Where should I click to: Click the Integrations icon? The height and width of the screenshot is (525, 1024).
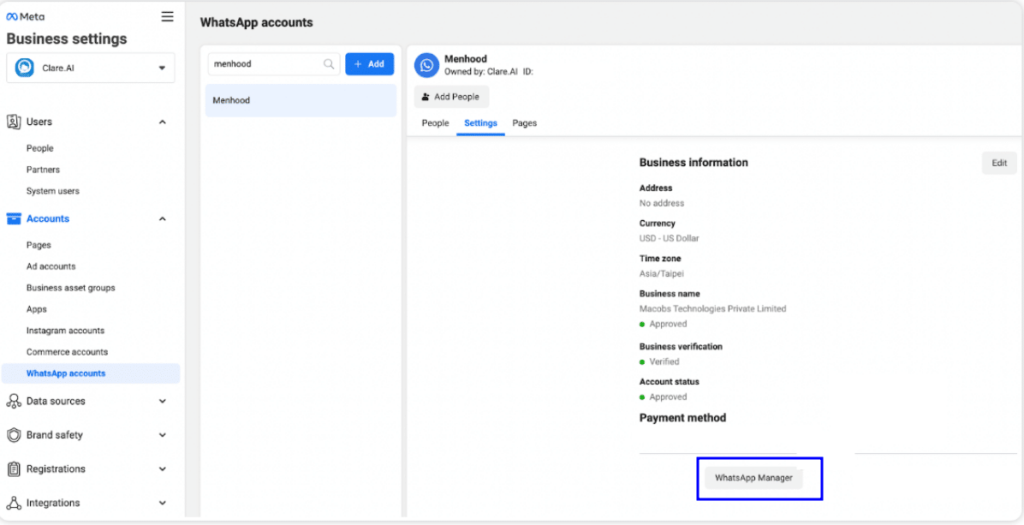click(14, 503)
